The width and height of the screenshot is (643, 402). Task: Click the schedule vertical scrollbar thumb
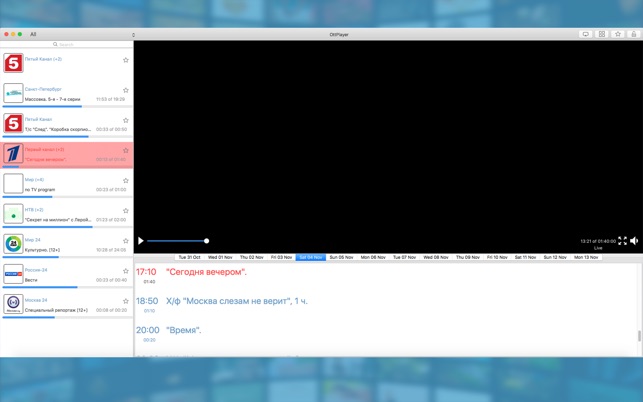pos(639,336)
